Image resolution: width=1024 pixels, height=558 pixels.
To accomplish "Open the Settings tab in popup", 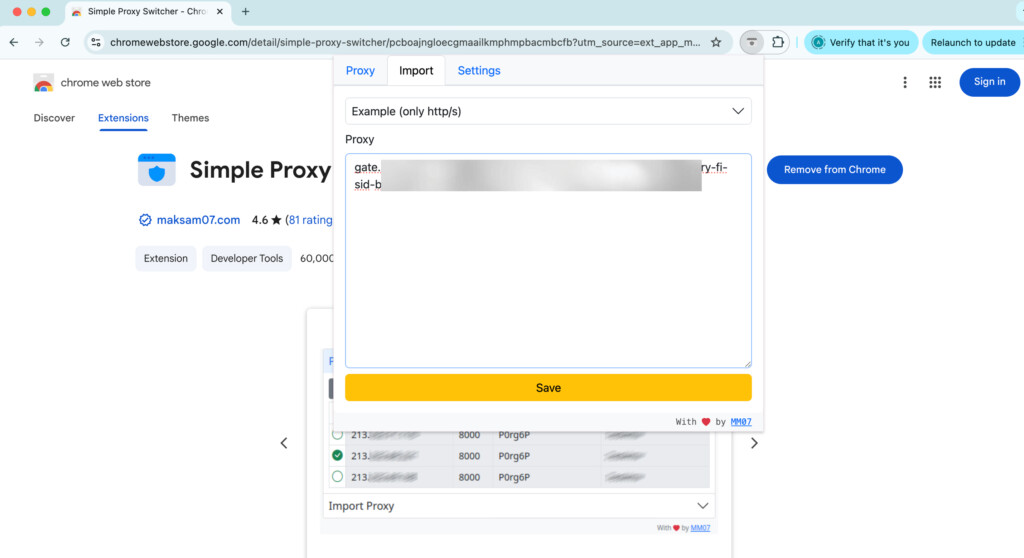I will click(x=479, y=71).
